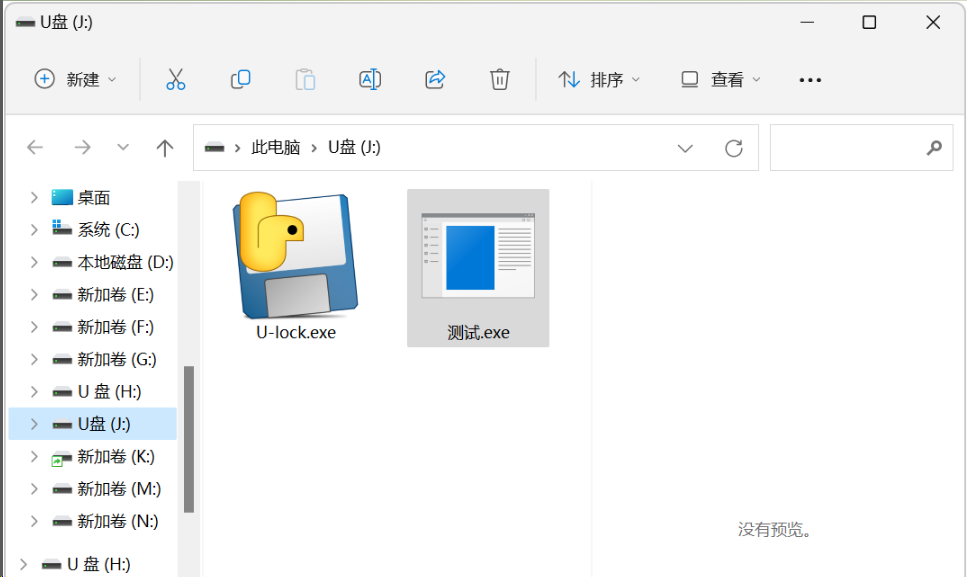This screenshot has height=577, width=967.
Task: Open recent locations chevron
Action: pyautogui.click(x=123, y=147)
